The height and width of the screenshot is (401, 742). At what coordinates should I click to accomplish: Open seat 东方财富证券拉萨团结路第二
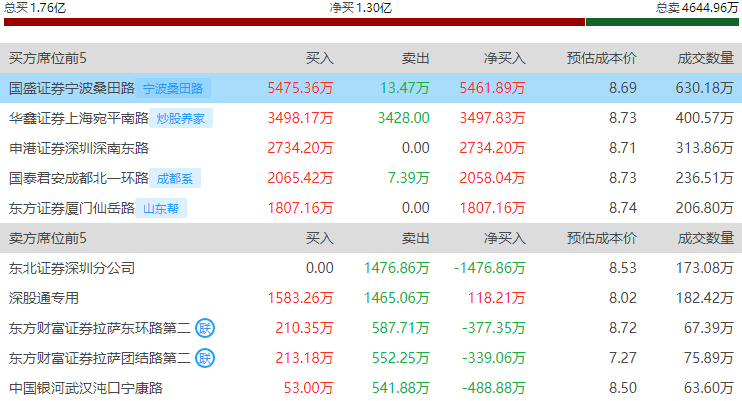pyautogui.click(x=99, y=358)
